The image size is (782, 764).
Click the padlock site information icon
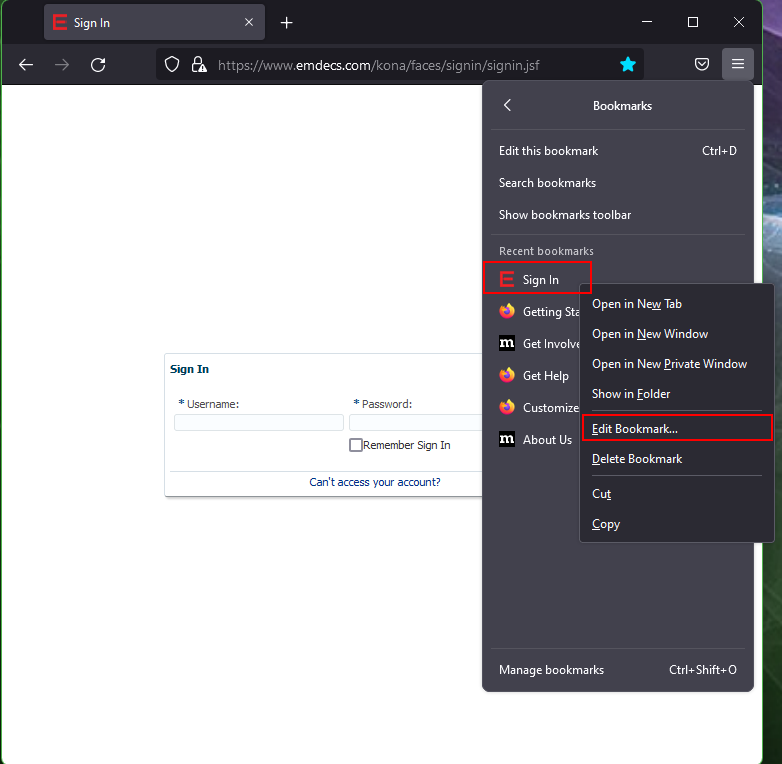(199, 64)
